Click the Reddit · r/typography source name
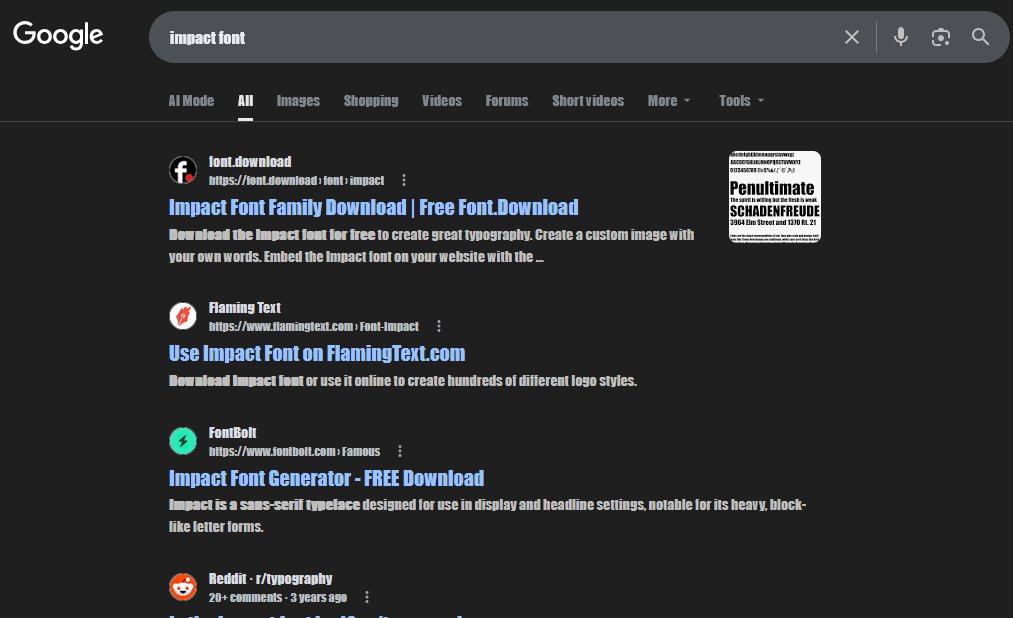The height and width of the screenshot is (618, 1013). [270, 579]
